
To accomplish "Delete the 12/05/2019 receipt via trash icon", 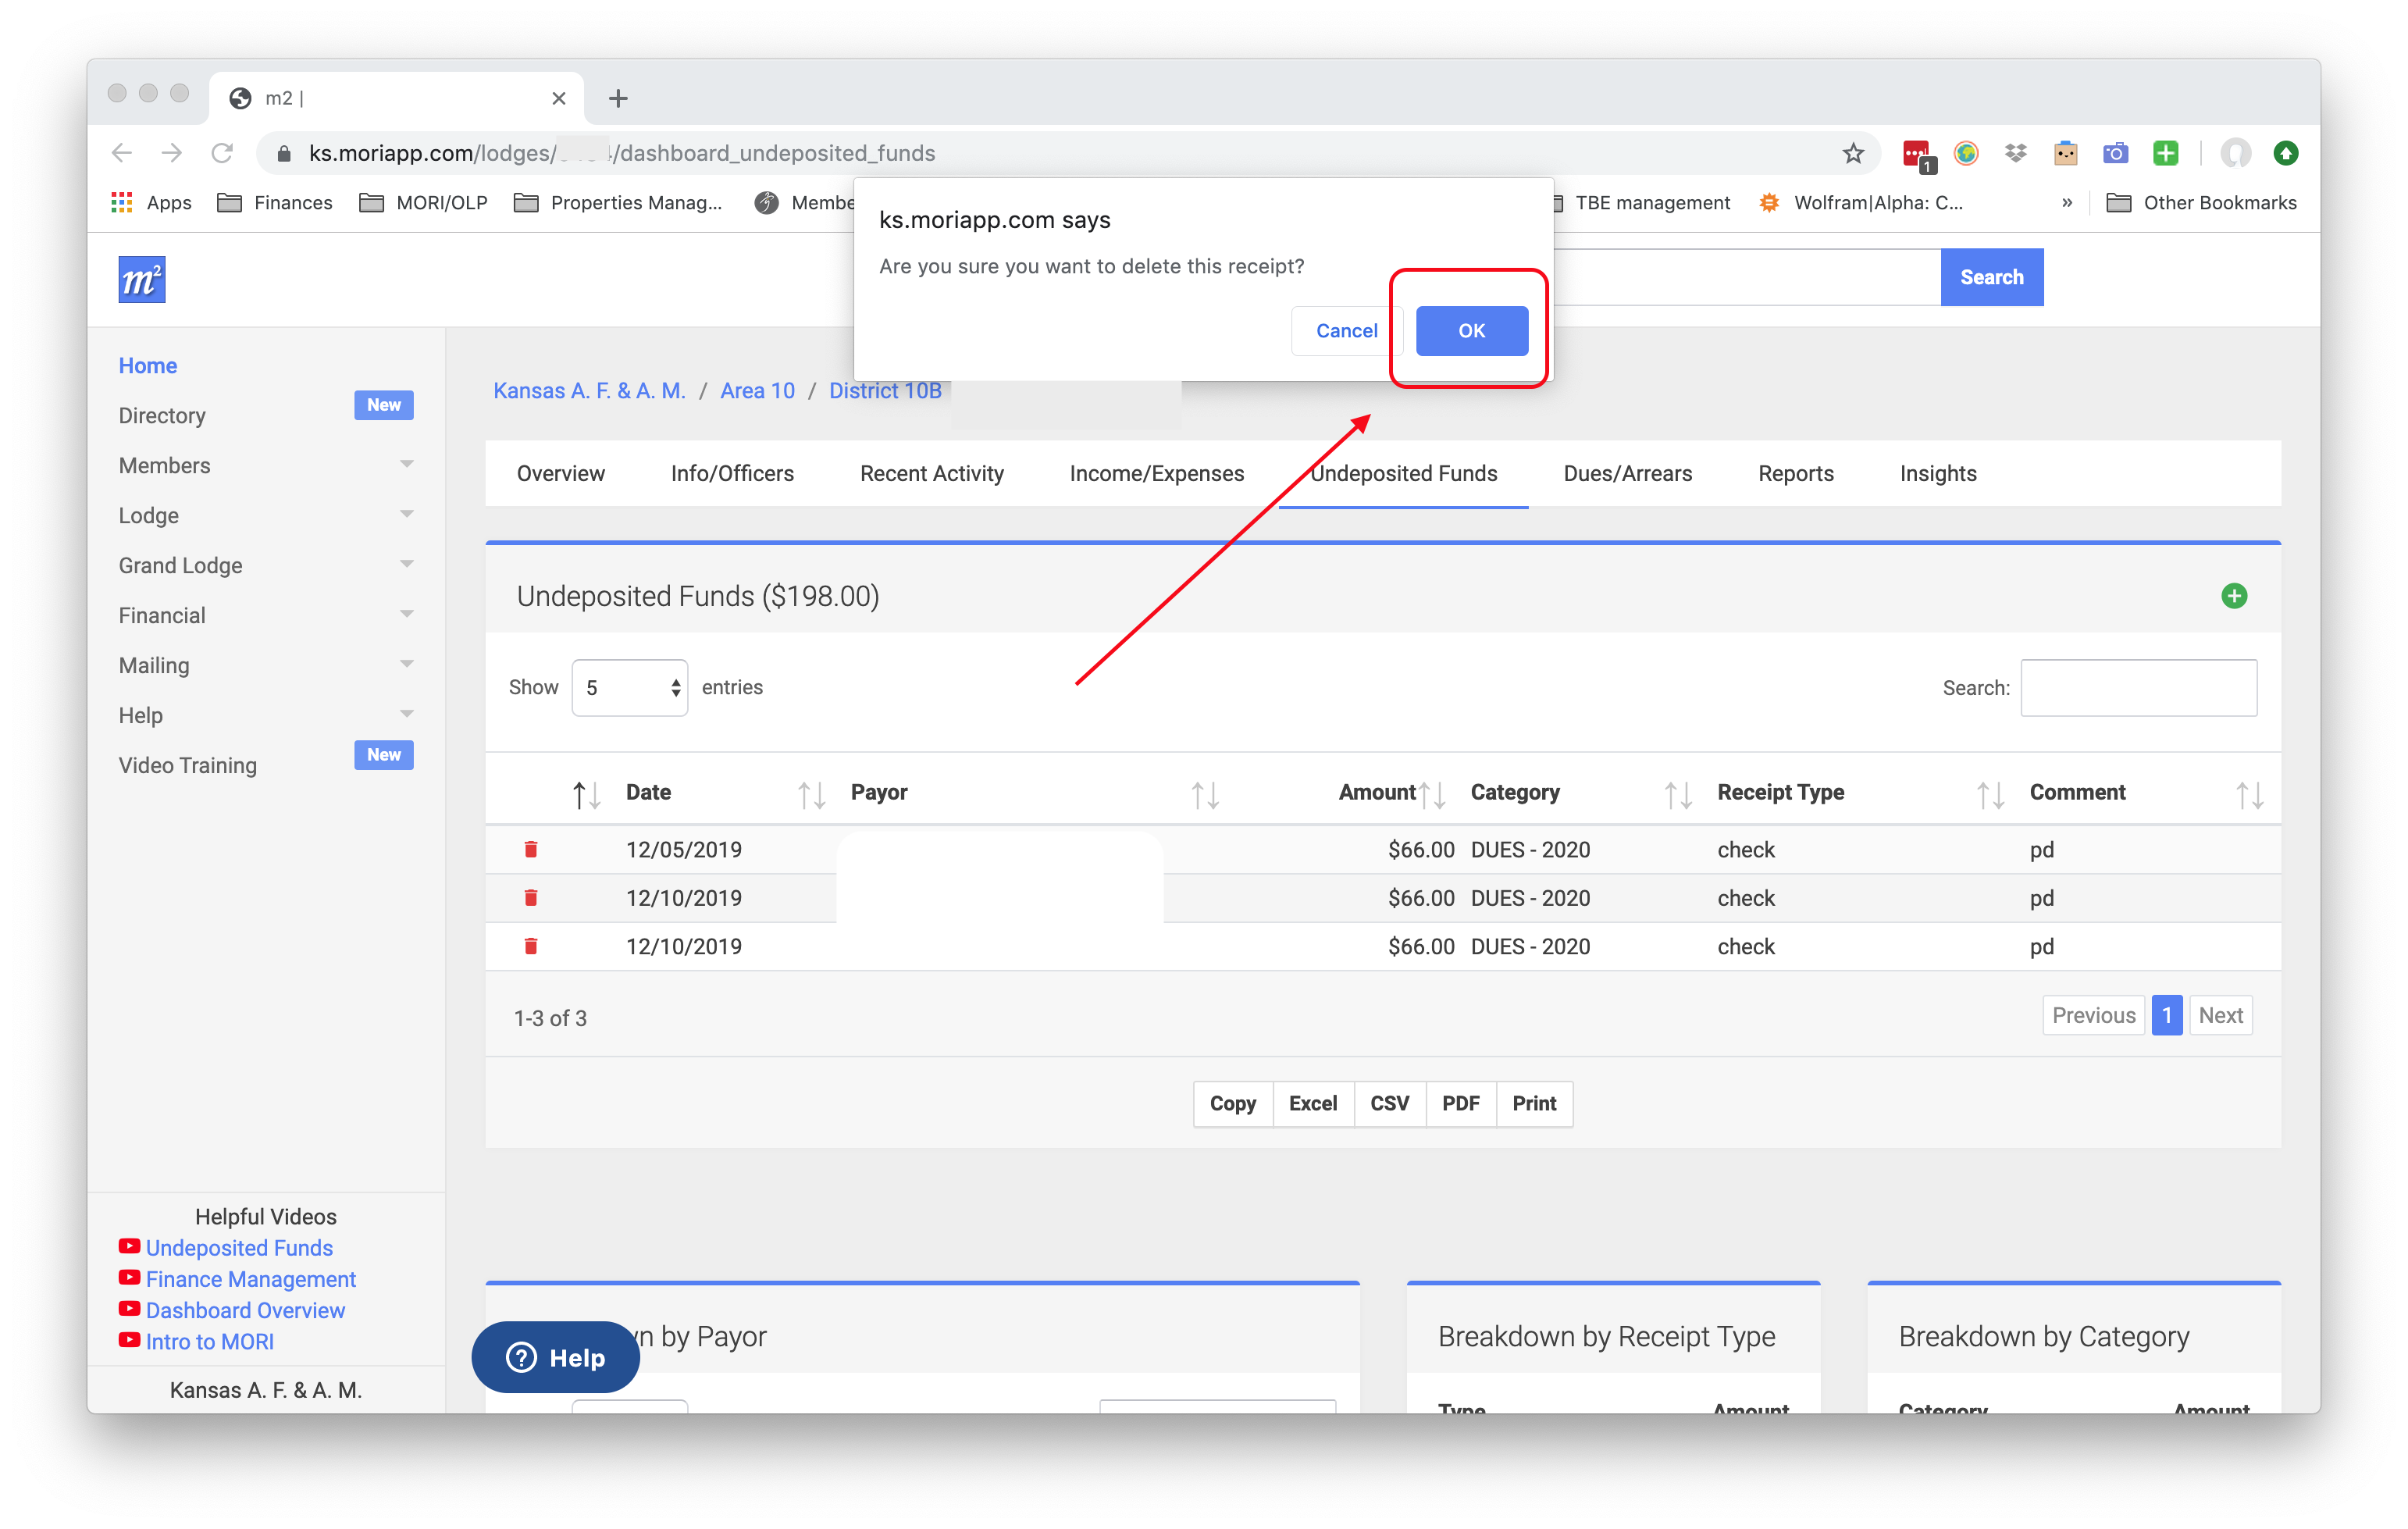I will coord(531,849).
